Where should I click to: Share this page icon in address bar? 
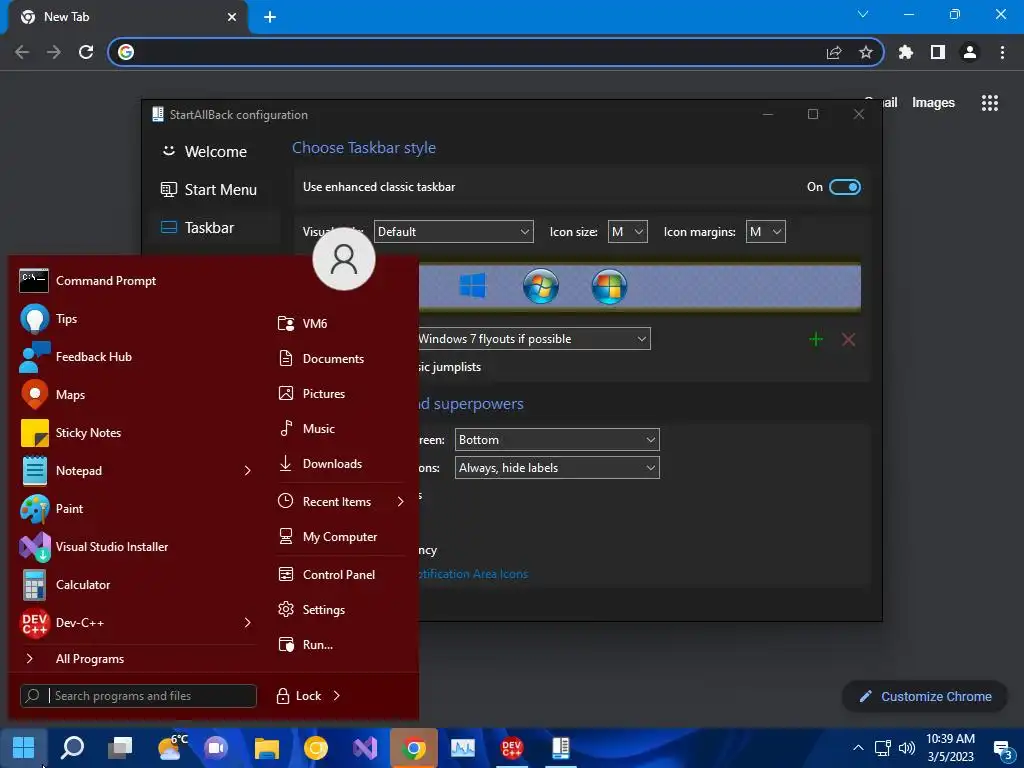834,52
